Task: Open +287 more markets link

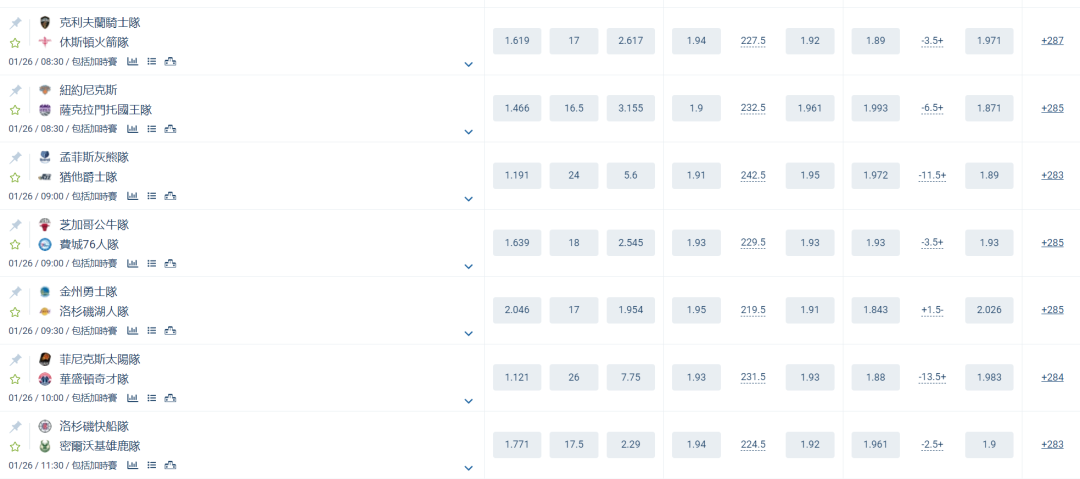Action: pyautogui.click(x=1052, y=41)
